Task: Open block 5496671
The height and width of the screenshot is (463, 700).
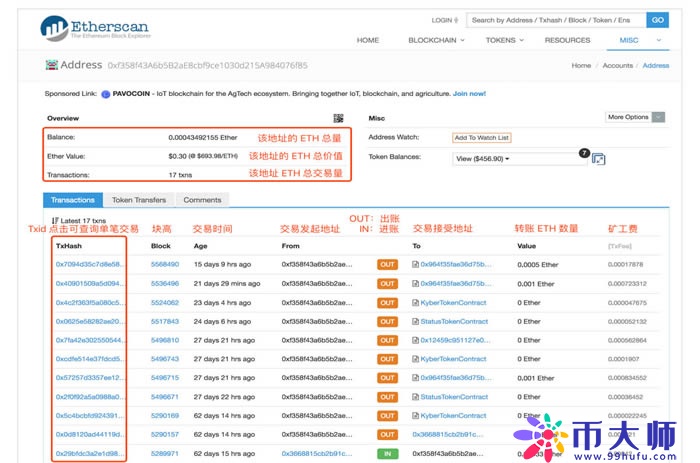Action: tap(165, 397)
